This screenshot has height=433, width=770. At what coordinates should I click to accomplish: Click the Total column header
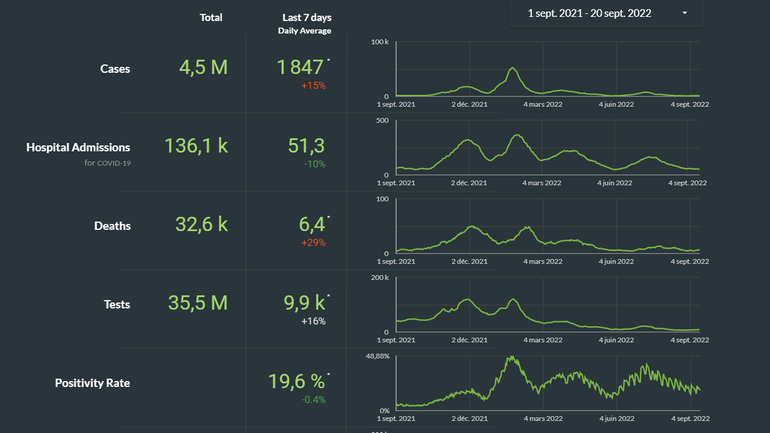(211, 18)
